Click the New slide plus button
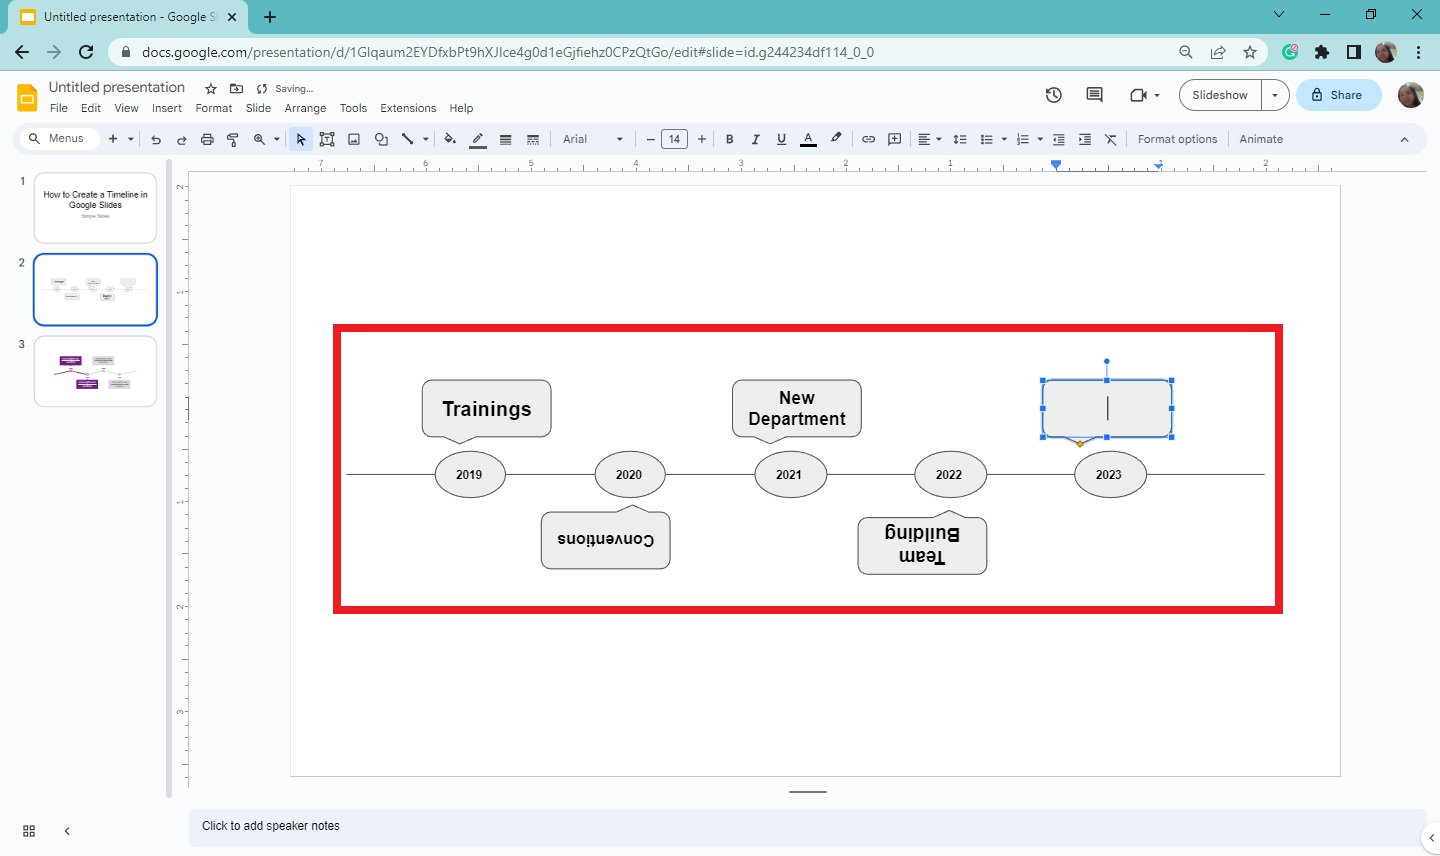The height and width of the screenshot is (856, 1440). [113, 140]
